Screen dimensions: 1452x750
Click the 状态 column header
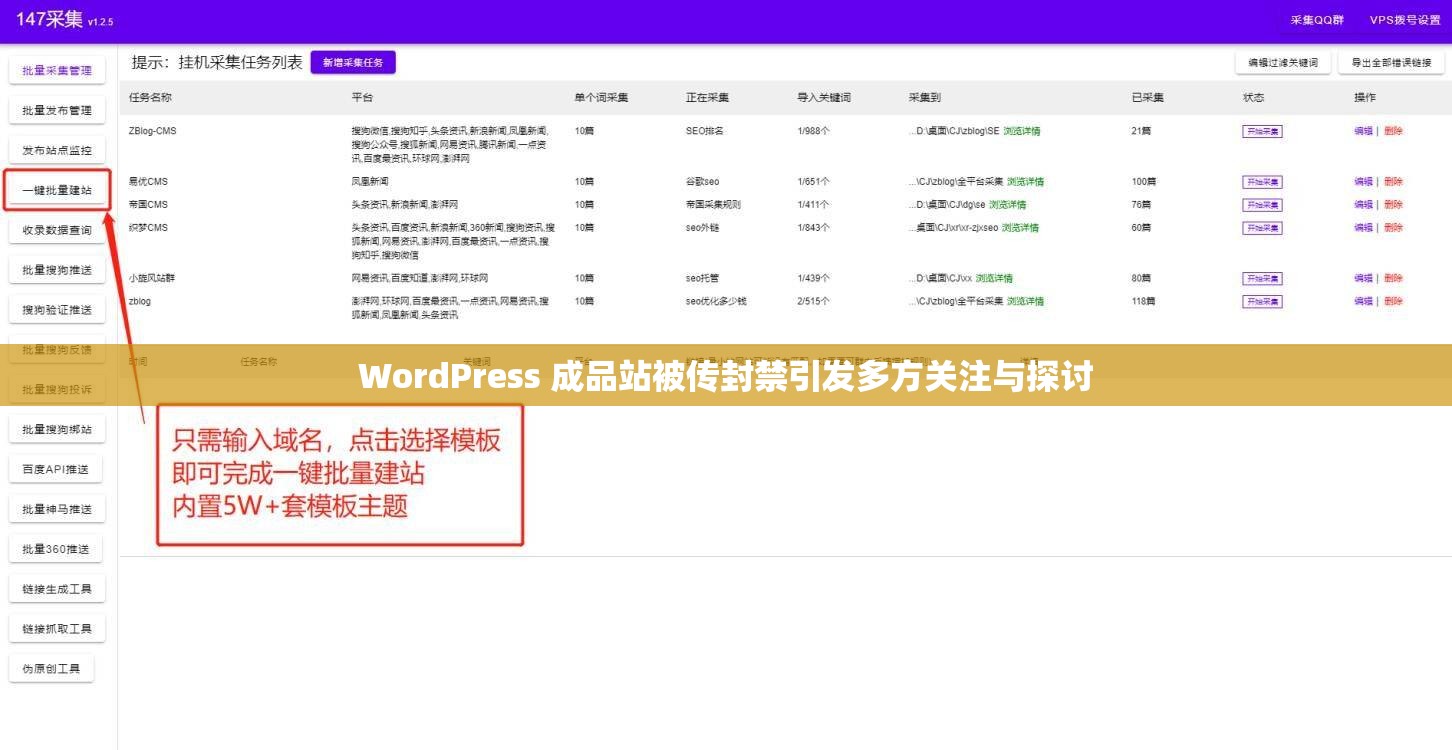pyautogui.click(x=1253, y=98)
